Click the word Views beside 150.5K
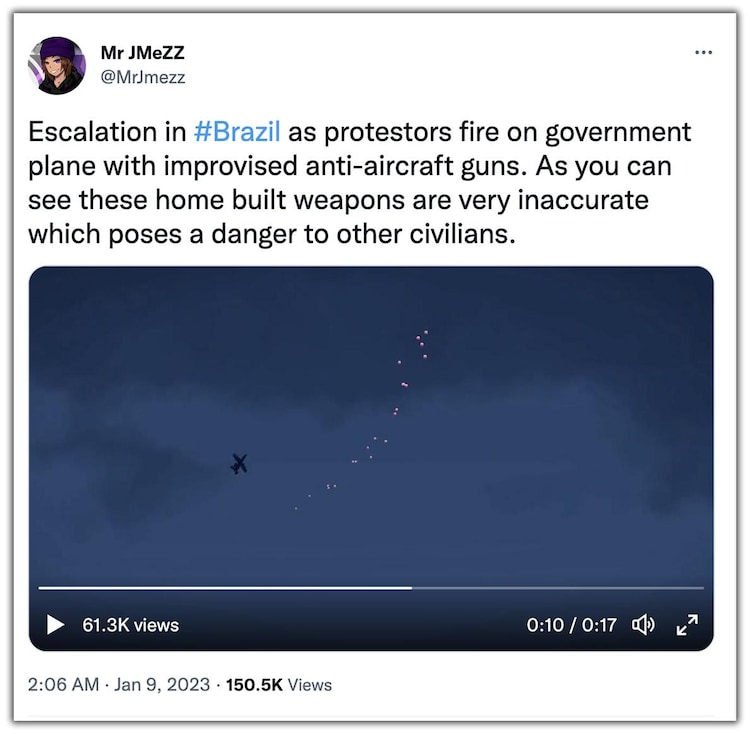This screenshot has height=734, width=750. coord(310,685)
